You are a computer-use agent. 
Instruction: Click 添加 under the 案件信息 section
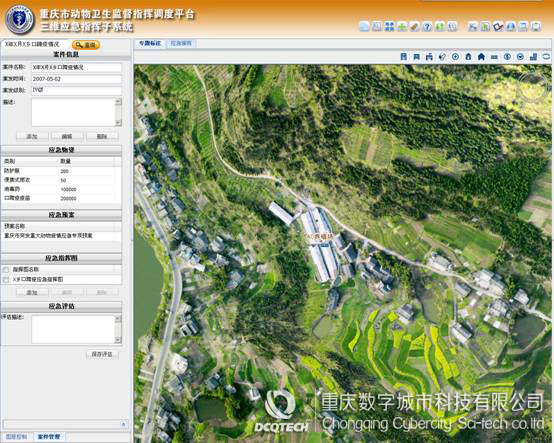[x=32, y=136]
